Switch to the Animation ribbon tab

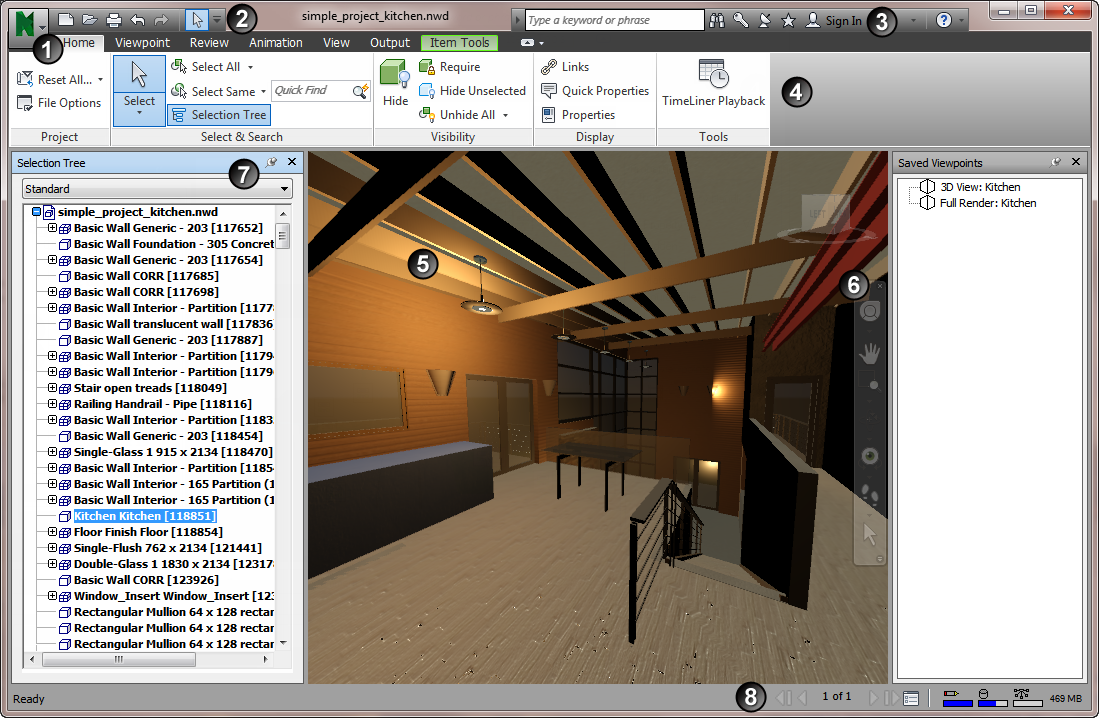[x=275, y=43]
